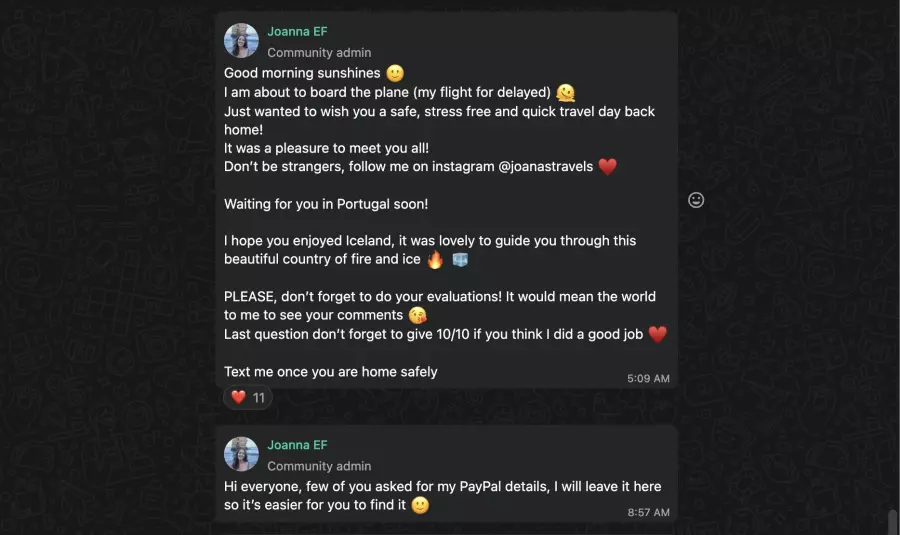
Task: Click the red heart emoji after 'good job'
Action: pos(657,335)
